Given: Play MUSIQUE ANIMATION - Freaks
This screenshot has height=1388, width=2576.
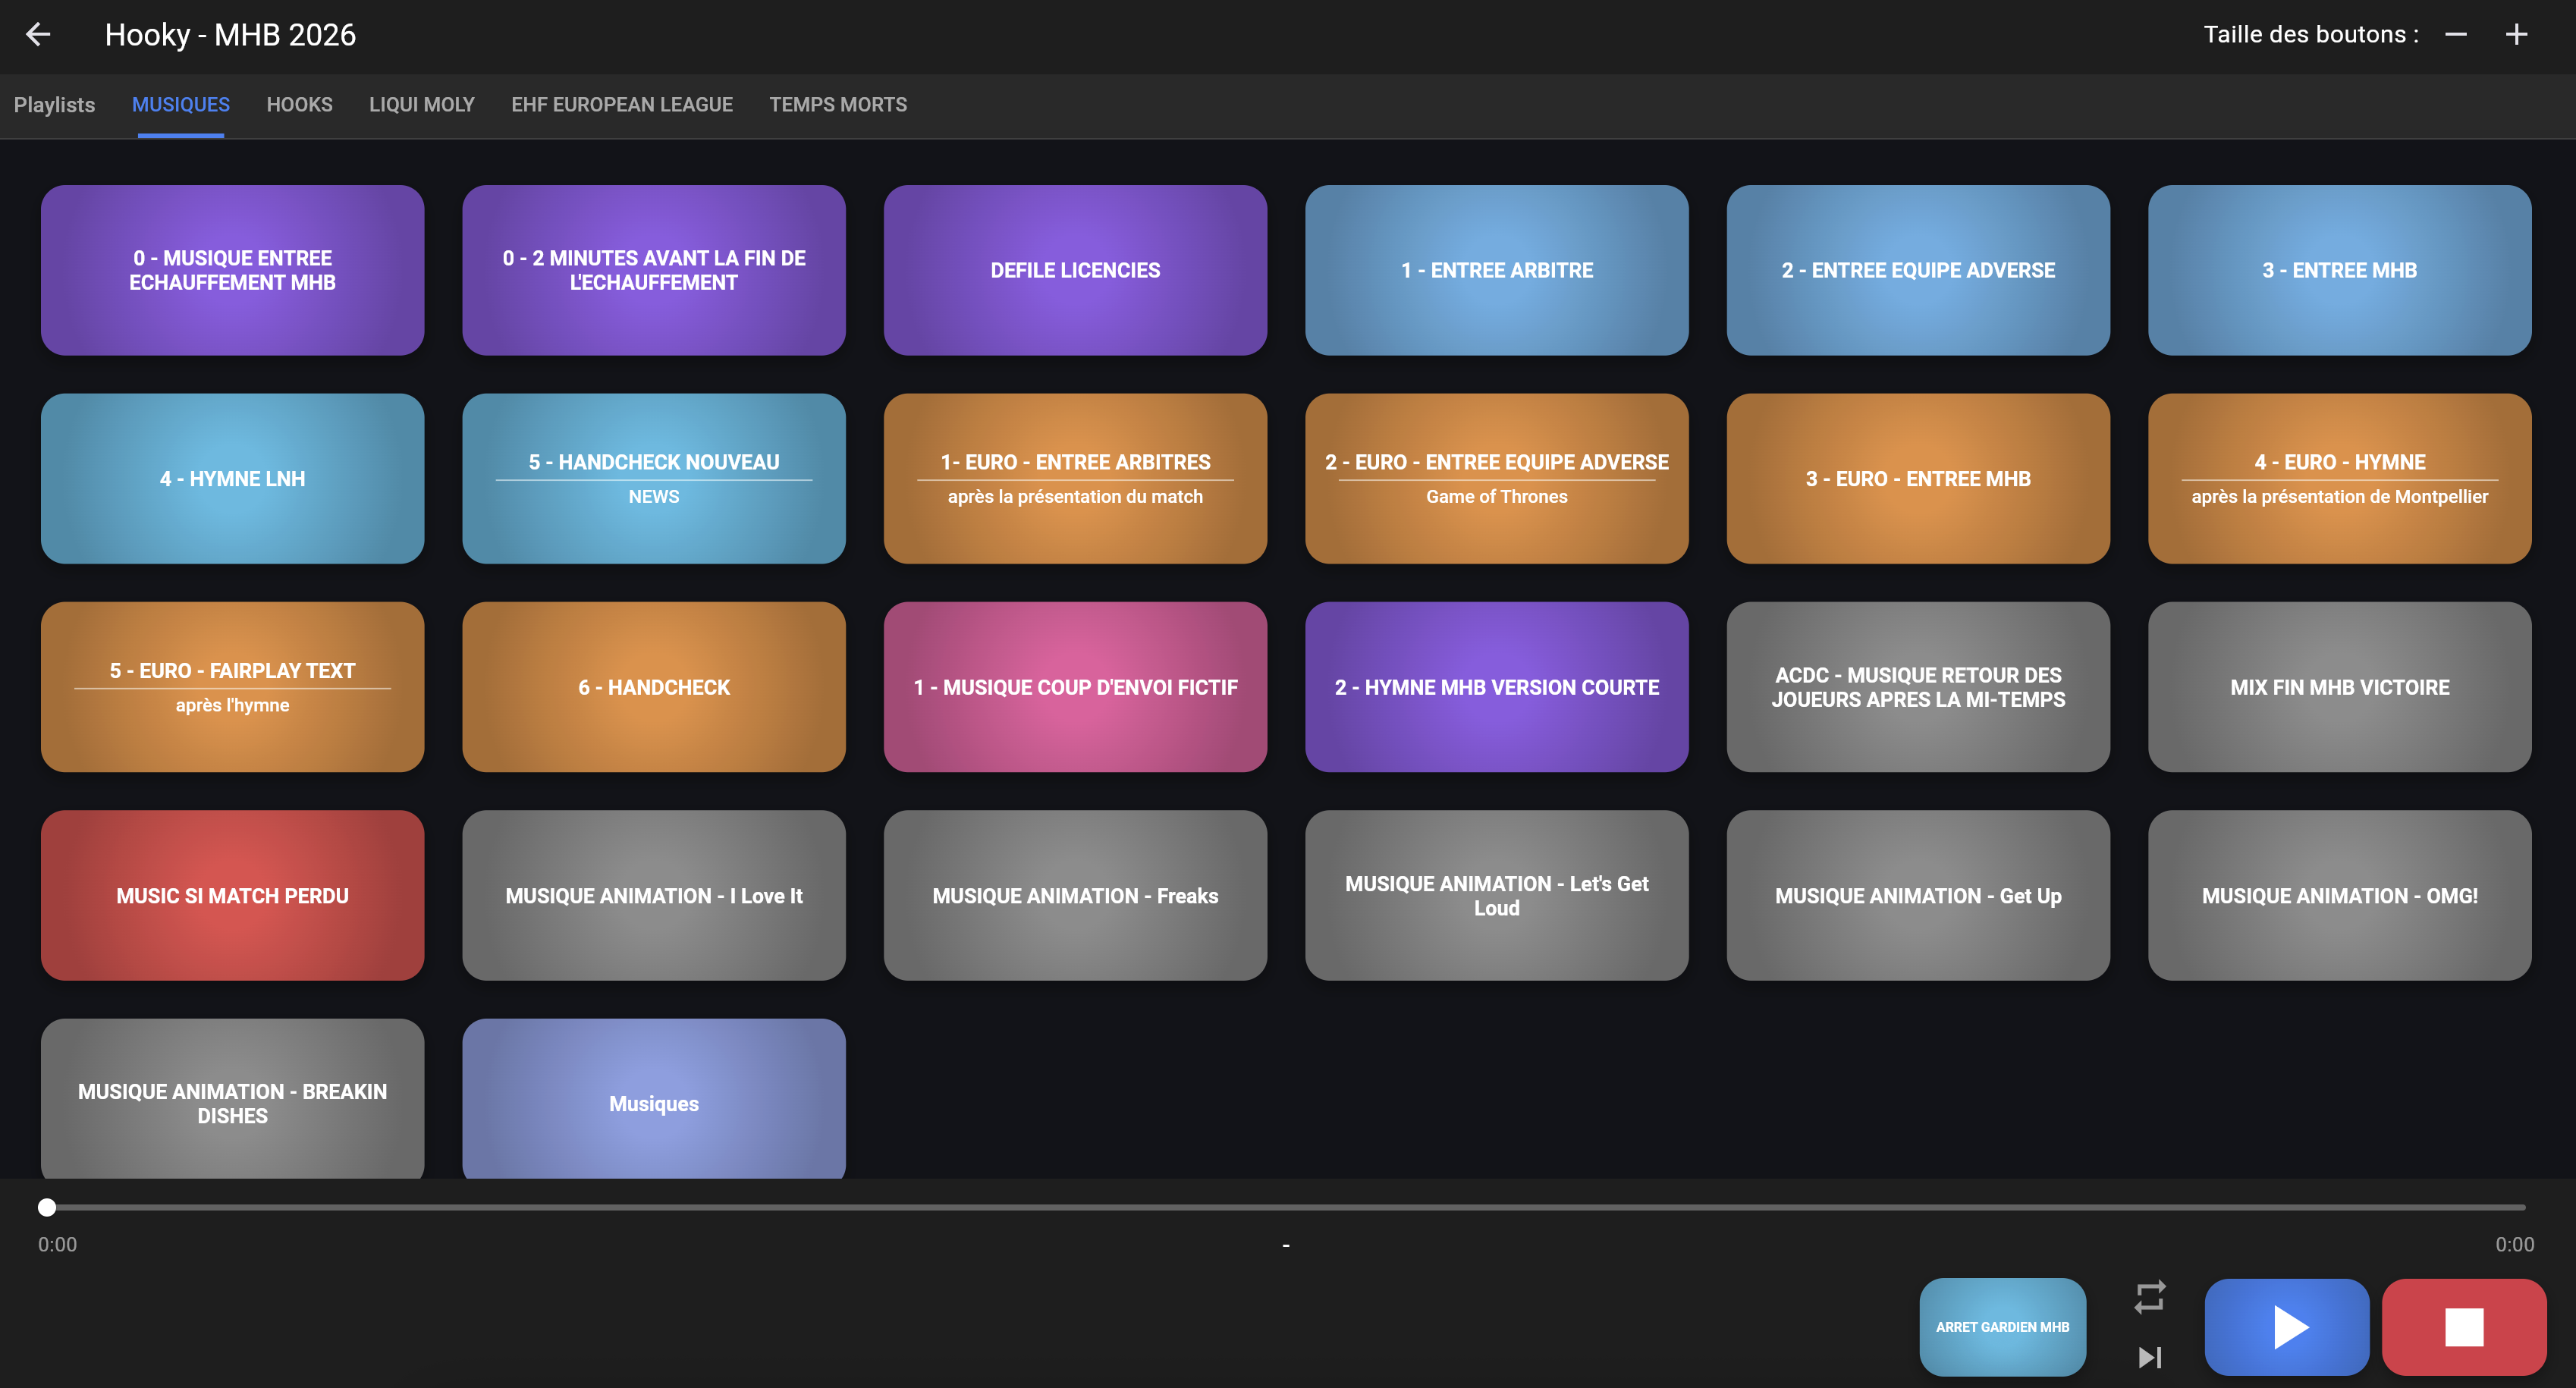Looking at the screenshot, I should coord(1075,895).
